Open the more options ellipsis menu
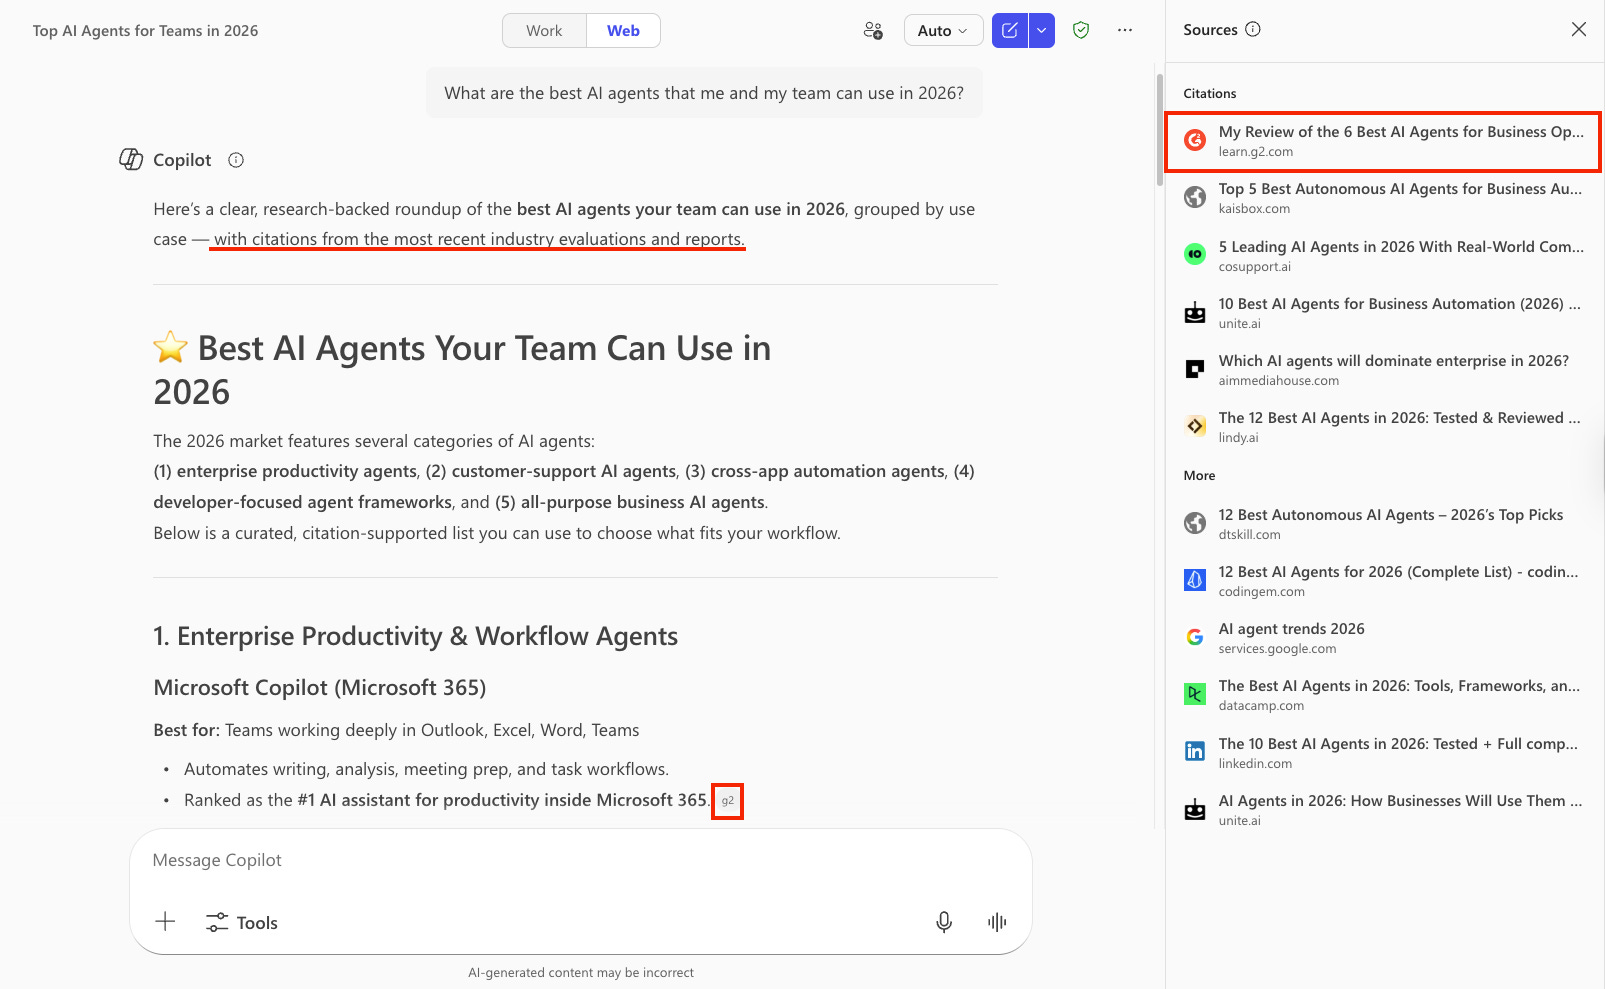 click(x=1125, y=31)
